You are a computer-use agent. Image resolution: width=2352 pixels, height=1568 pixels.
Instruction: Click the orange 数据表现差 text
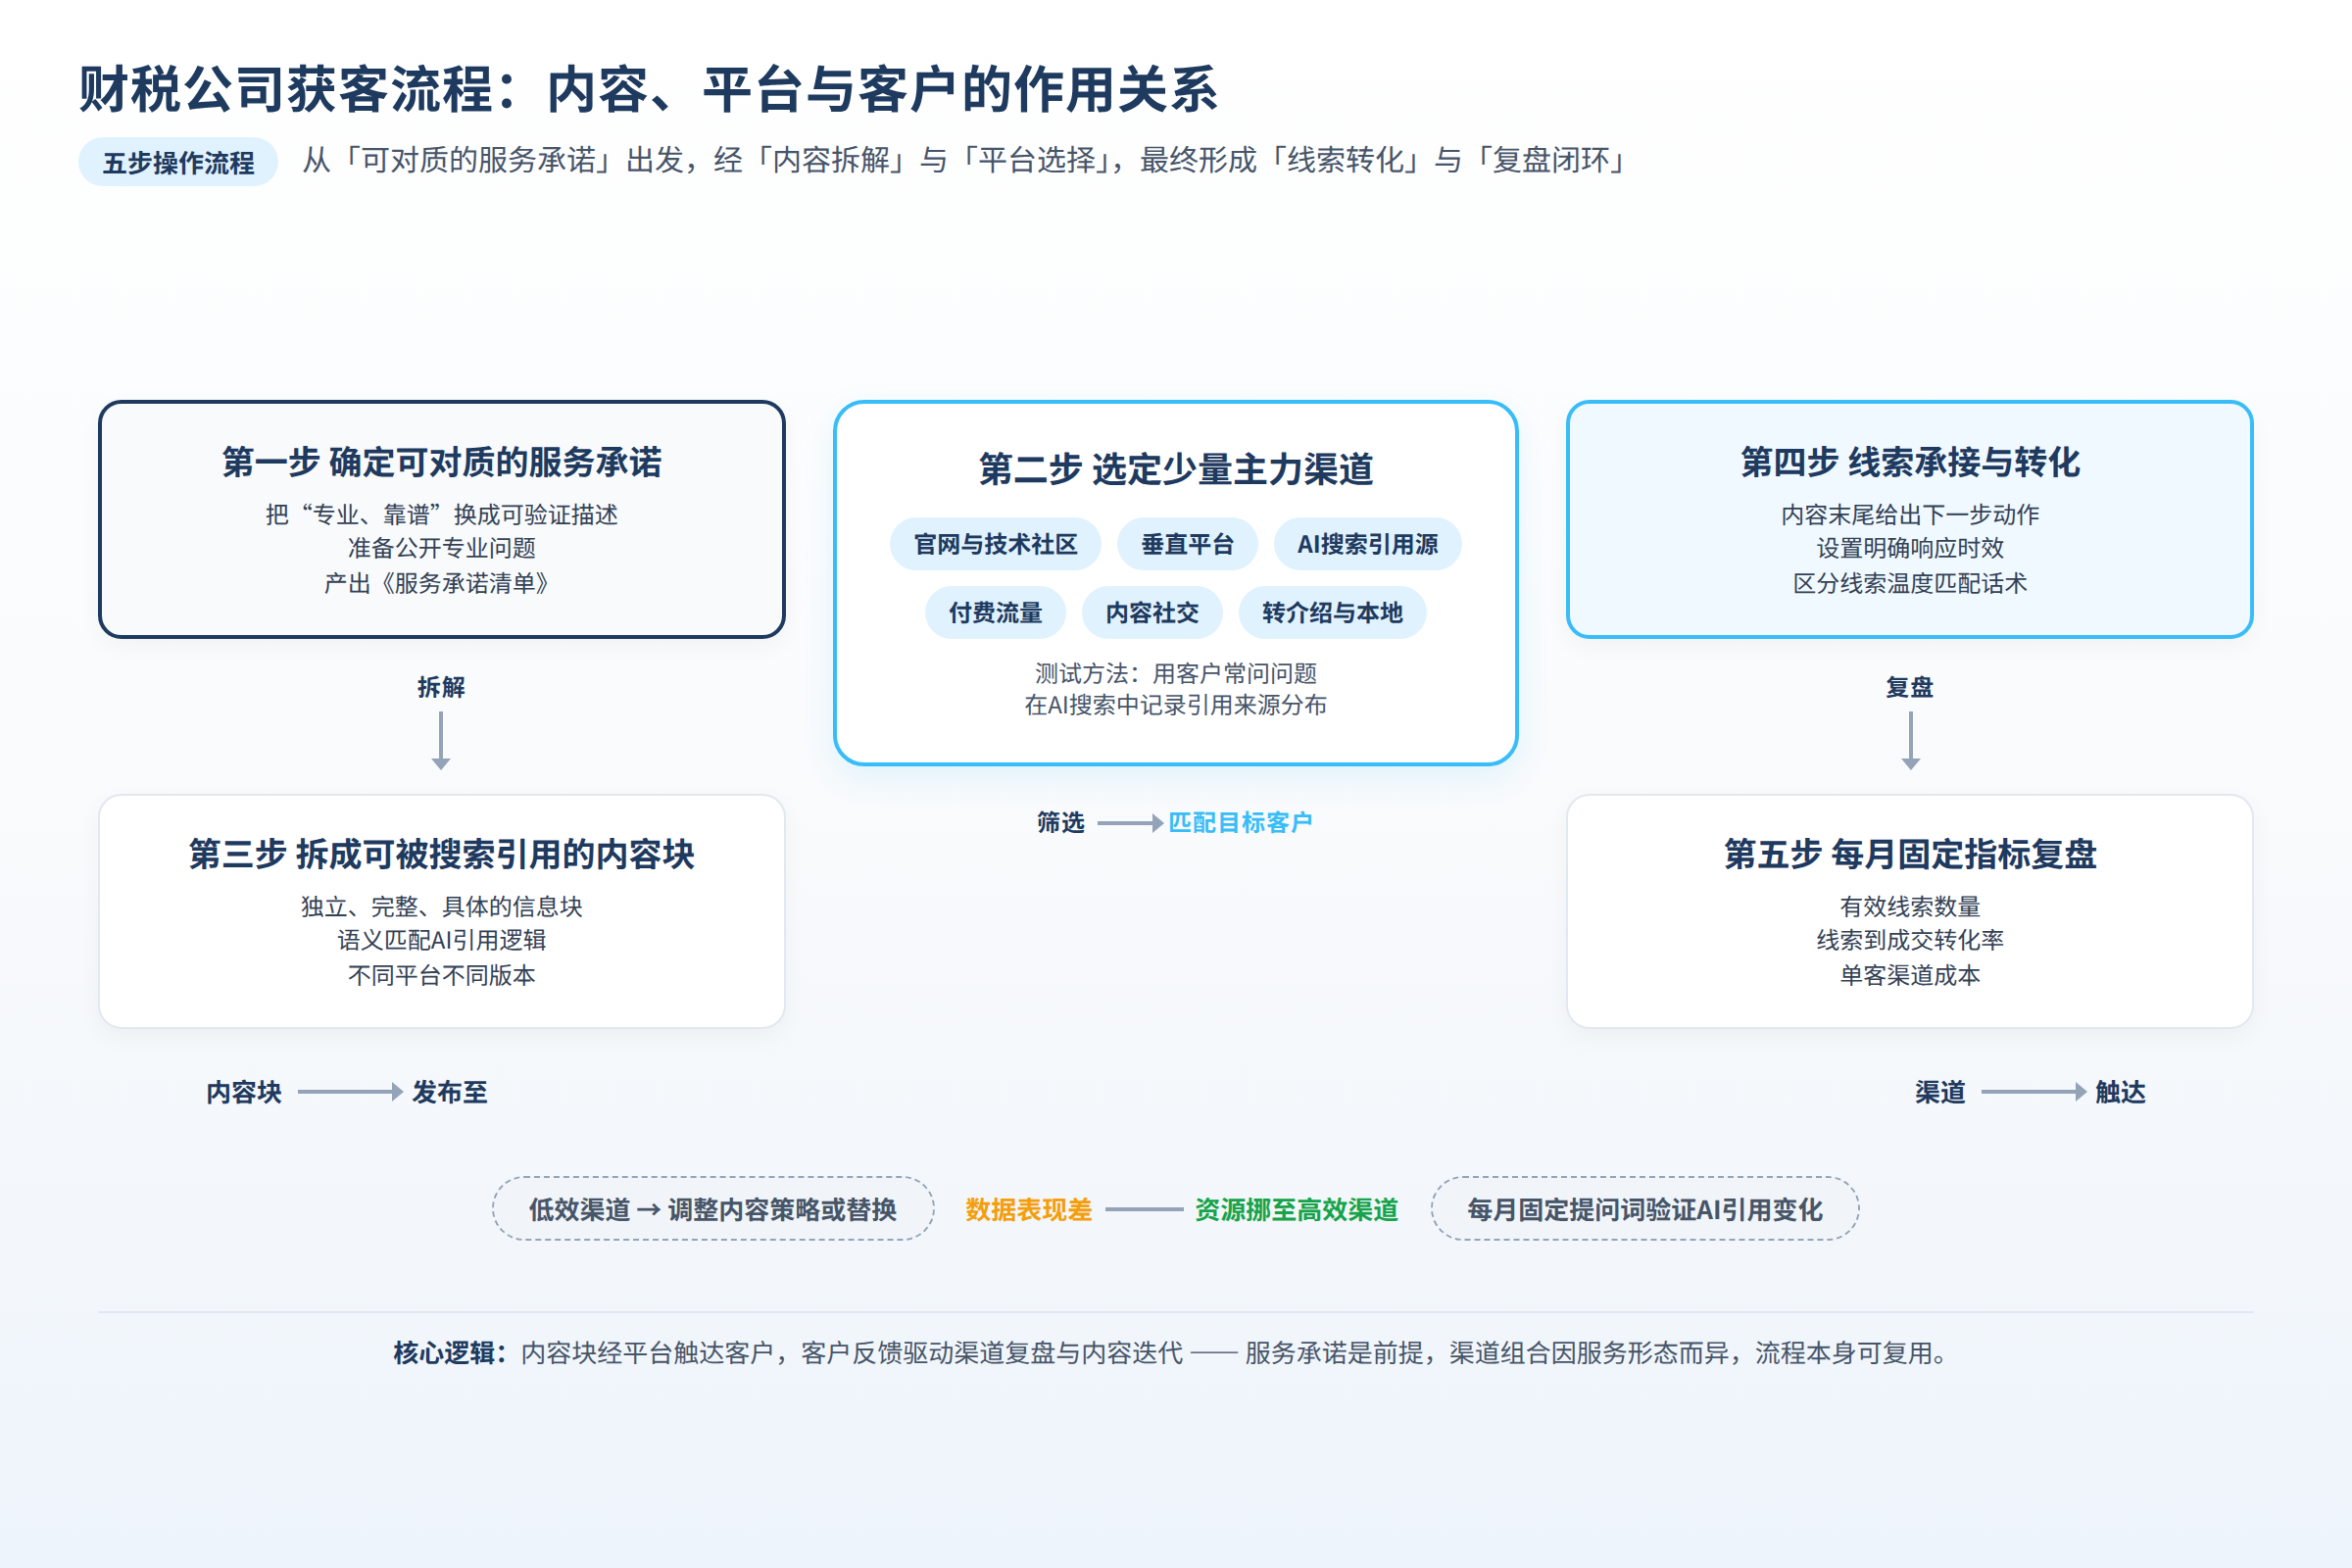[x=1028, y=1210]
